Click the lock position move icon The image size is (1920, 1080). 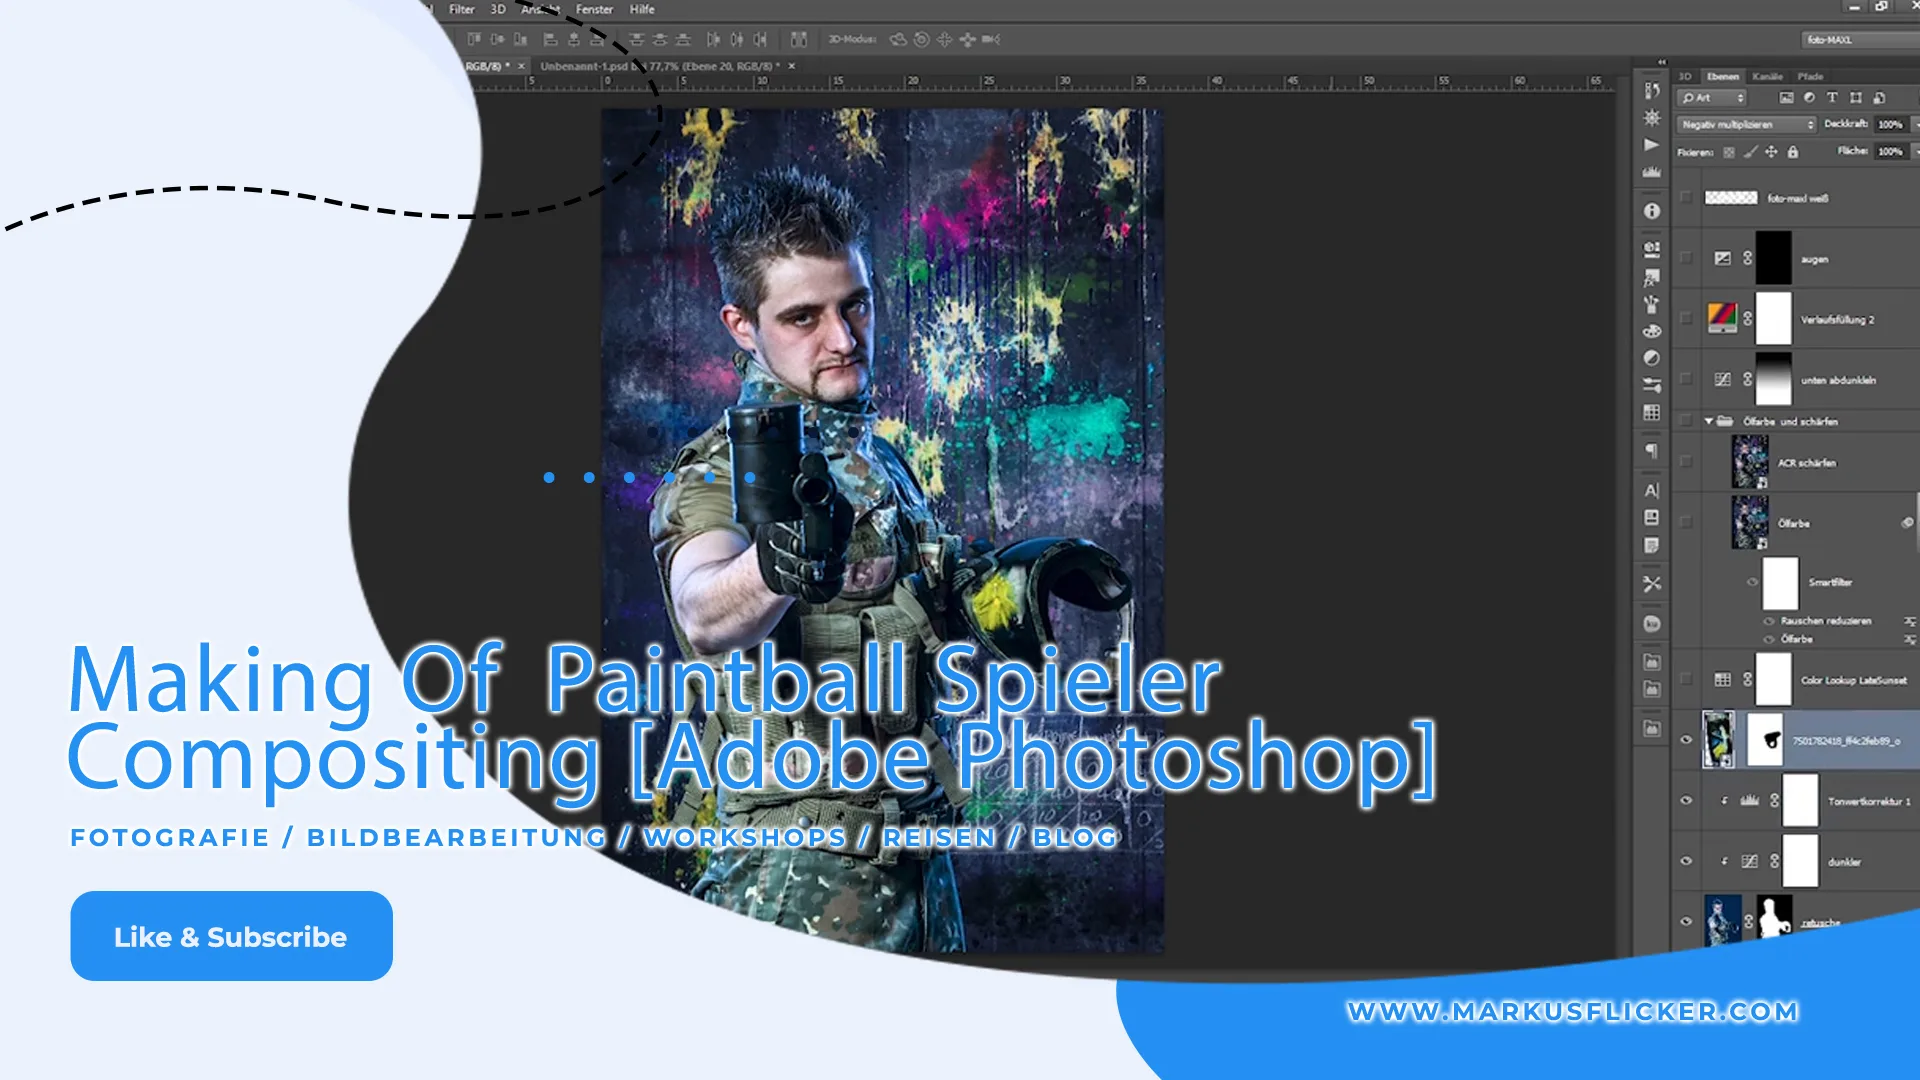(x=1771, y=152)
